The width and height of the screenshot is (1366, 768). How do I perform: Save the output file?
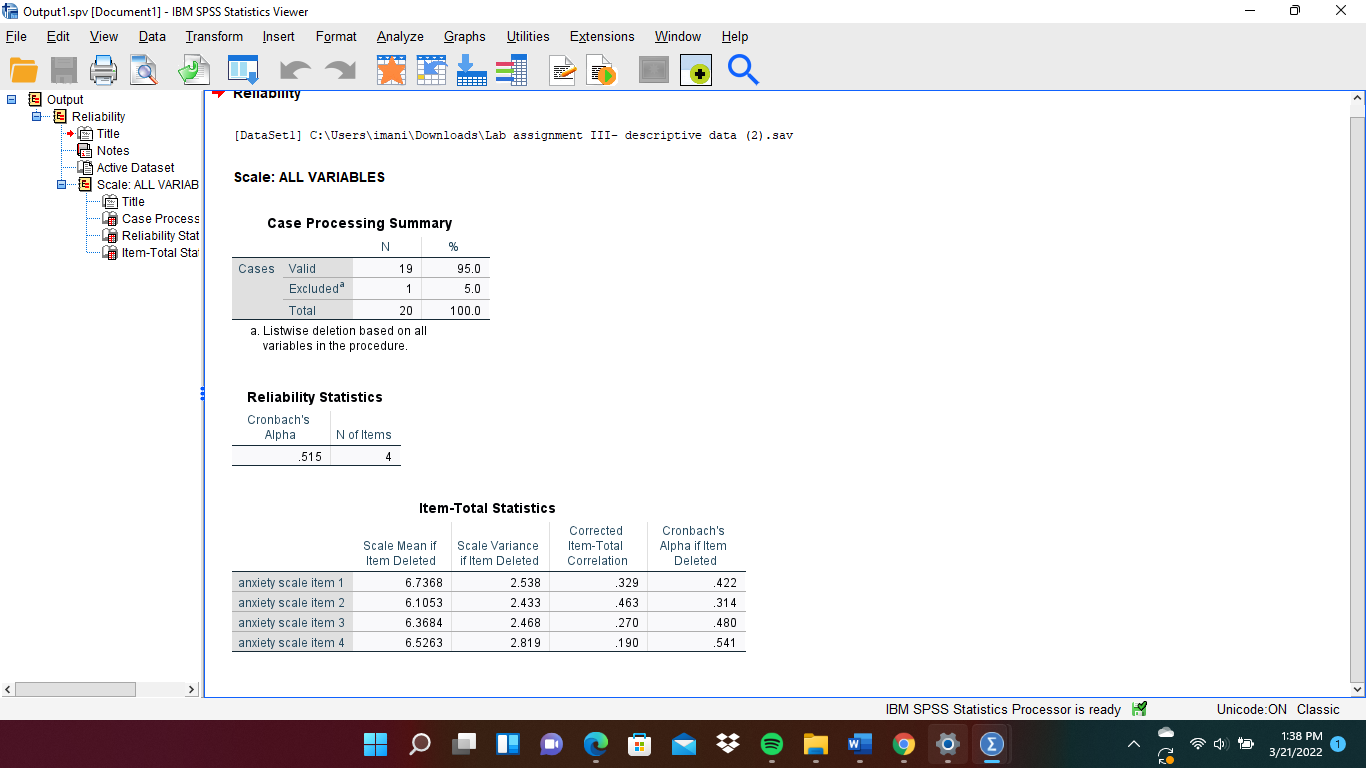tap(64, 71)
